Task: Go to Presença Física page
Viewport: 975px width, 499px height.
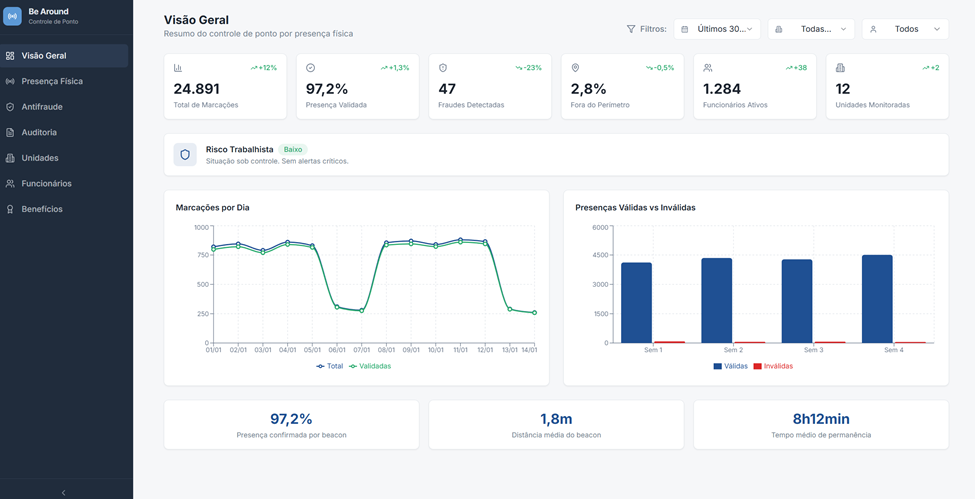Action: (64, 81)
